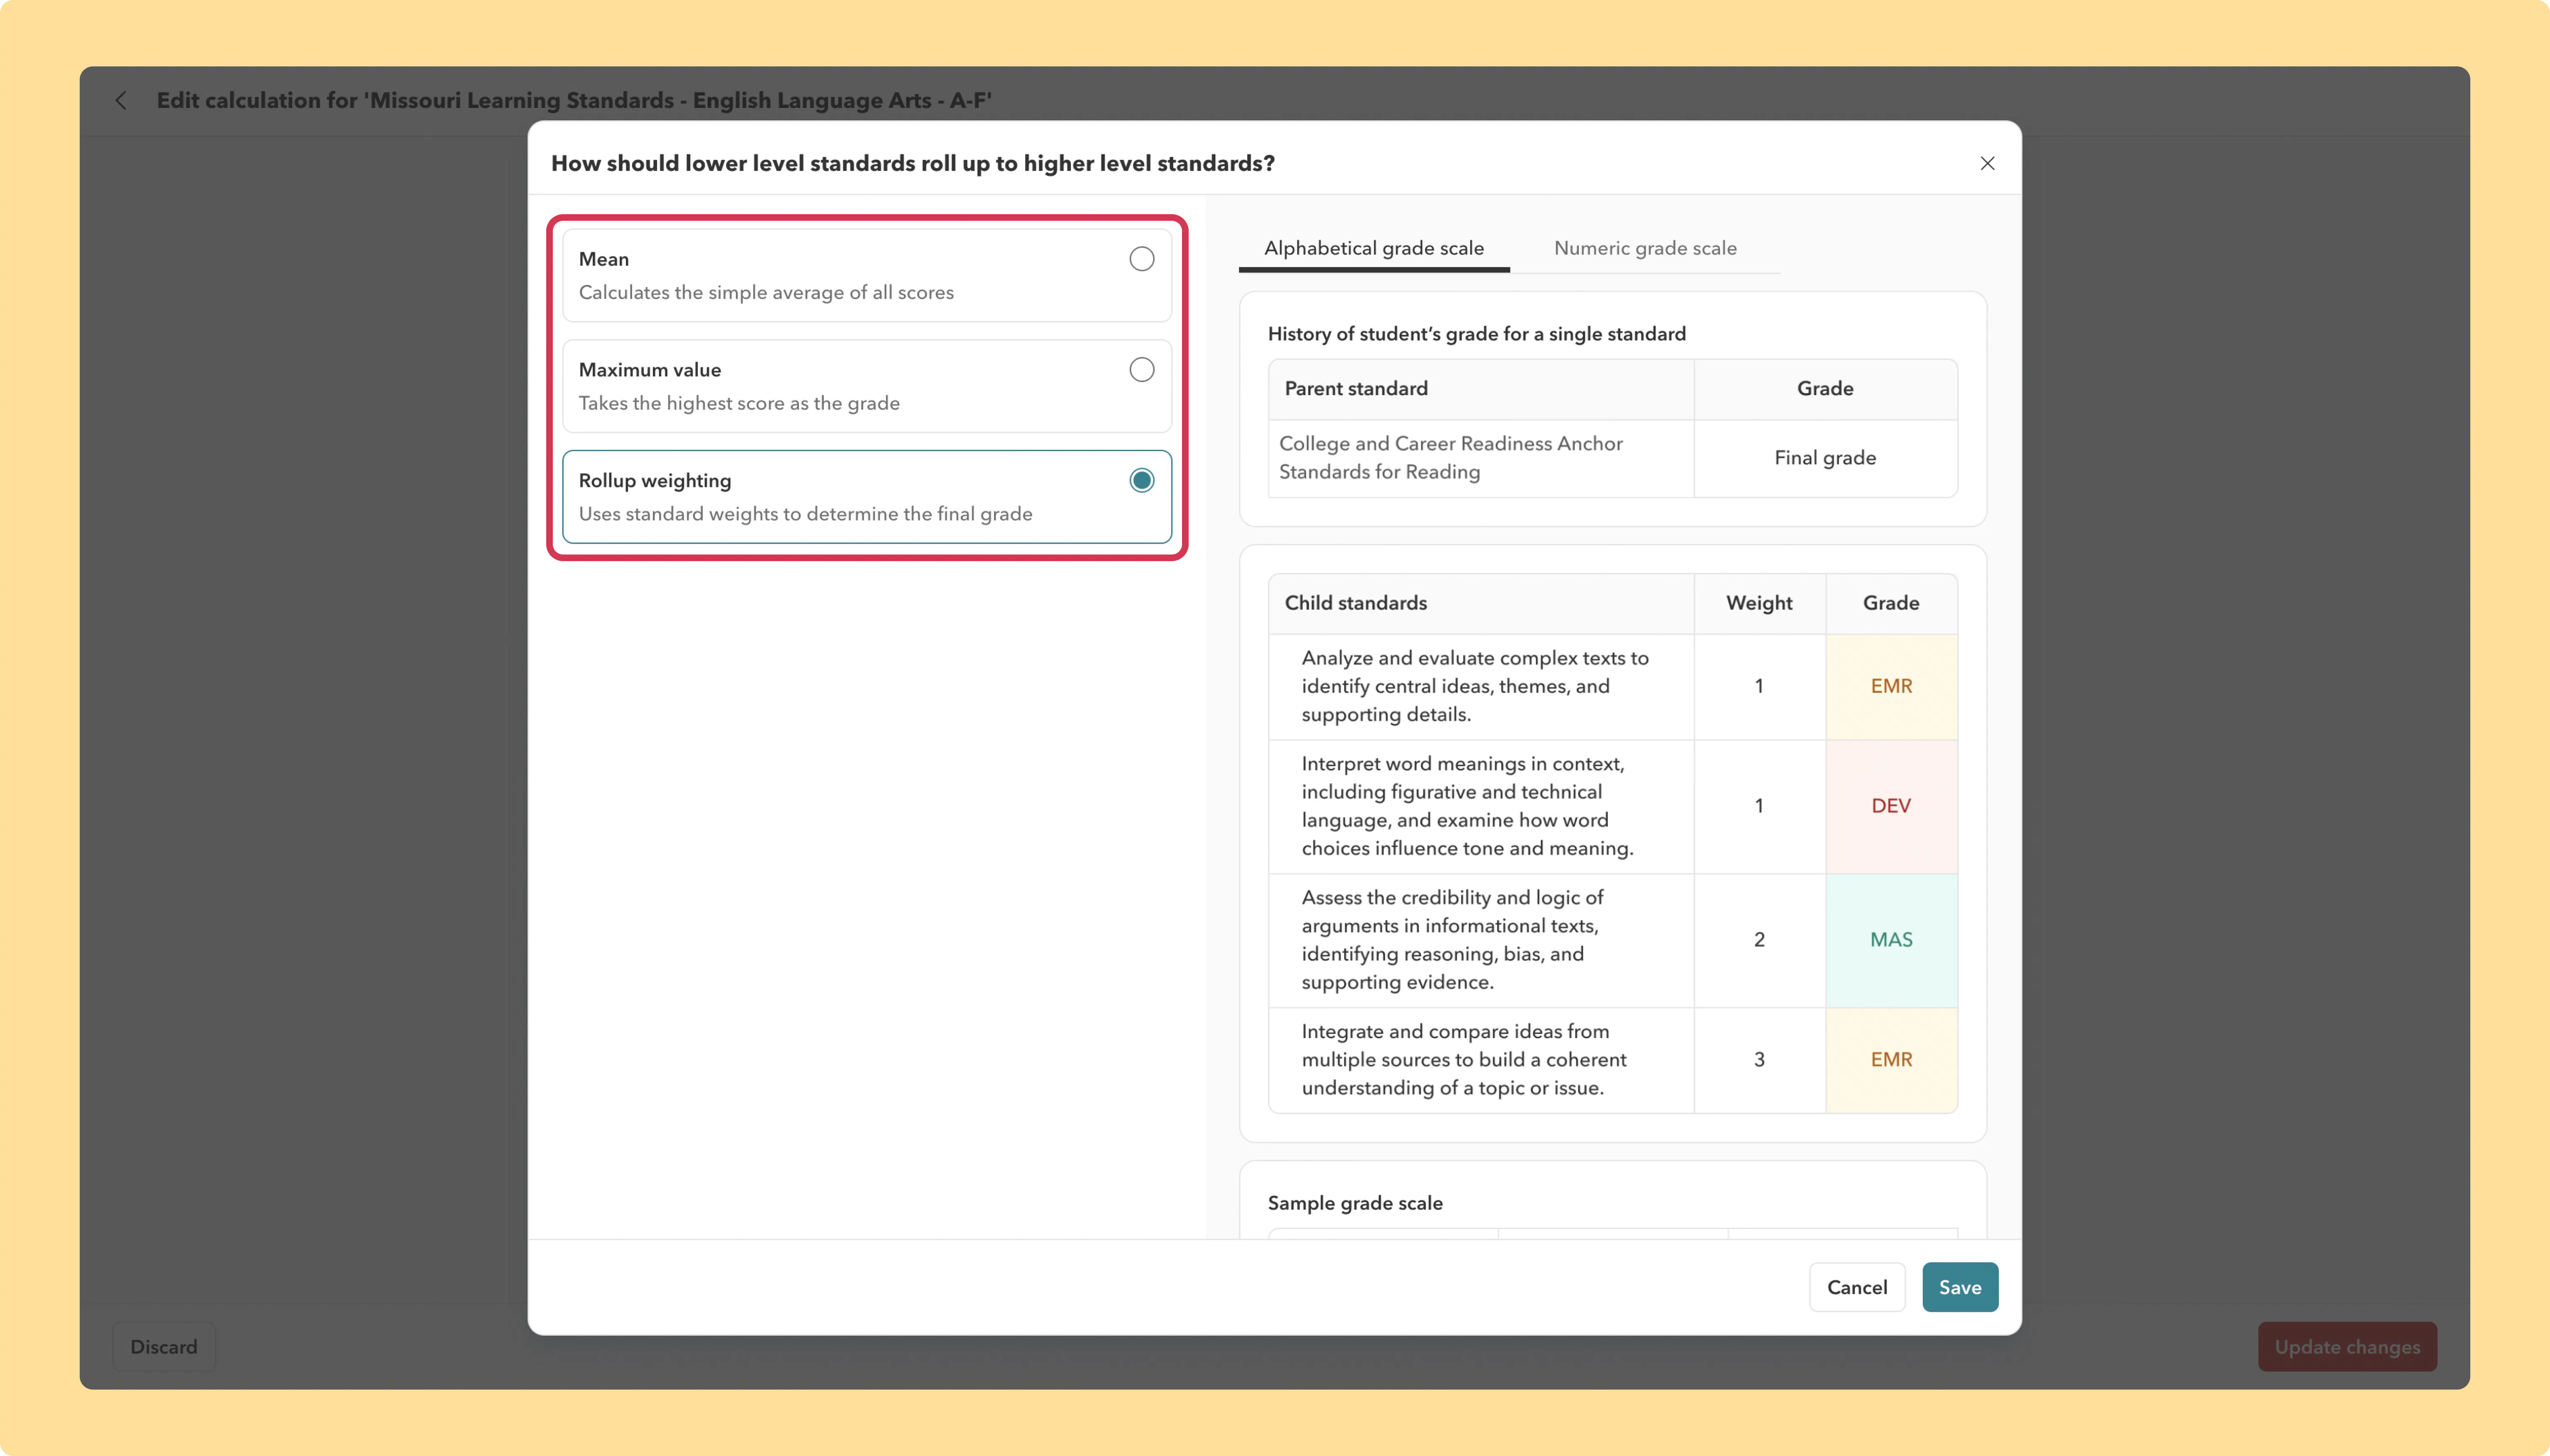Click the Save button
This screenshot has height=1456, width=2550.
pos(1959,1287)
